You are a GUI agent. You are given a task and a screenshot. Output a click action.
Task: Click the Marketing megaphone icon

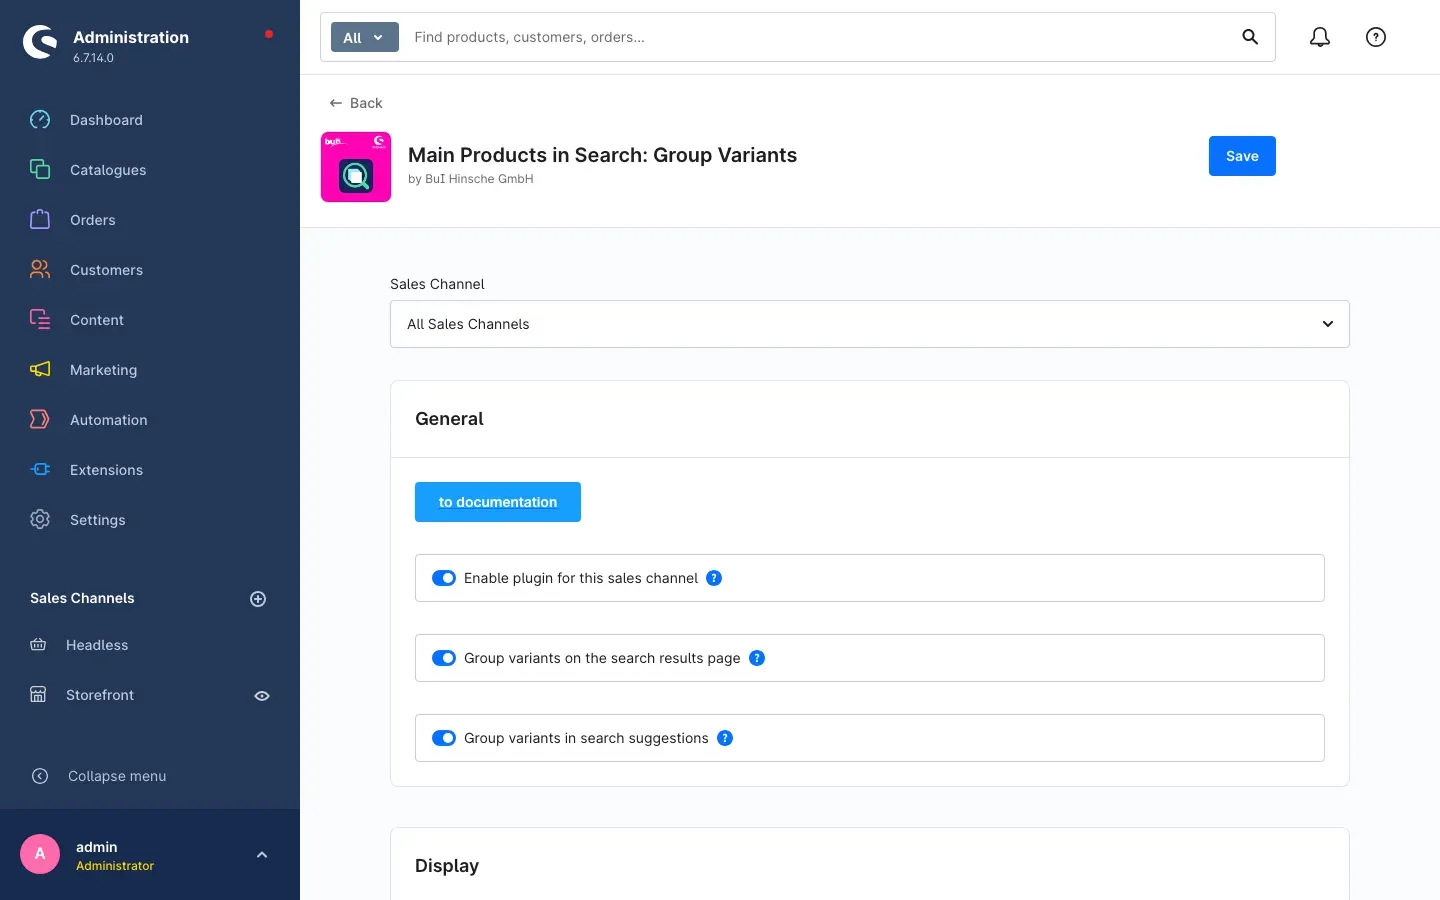pos(40,370)
